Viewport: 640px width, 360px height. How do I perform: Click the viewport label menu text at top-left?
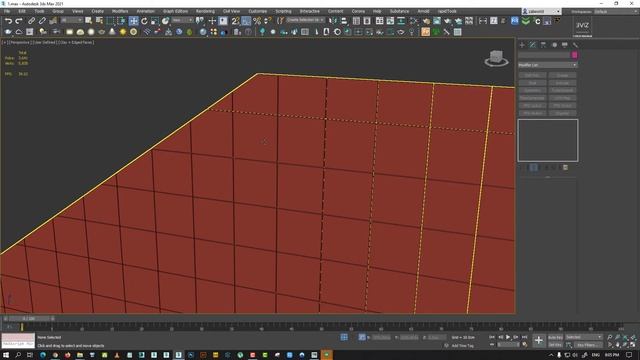point(48,42)
